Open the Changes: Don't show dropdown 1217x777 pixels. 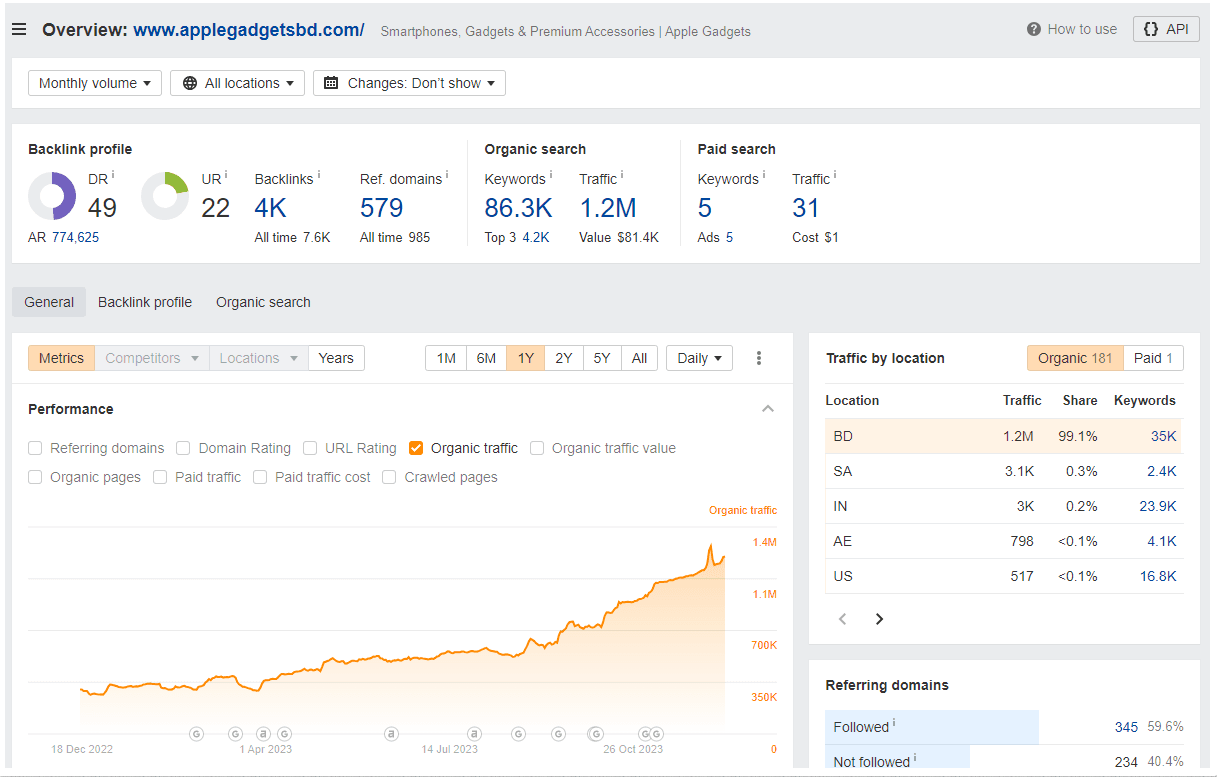point(409,83)
